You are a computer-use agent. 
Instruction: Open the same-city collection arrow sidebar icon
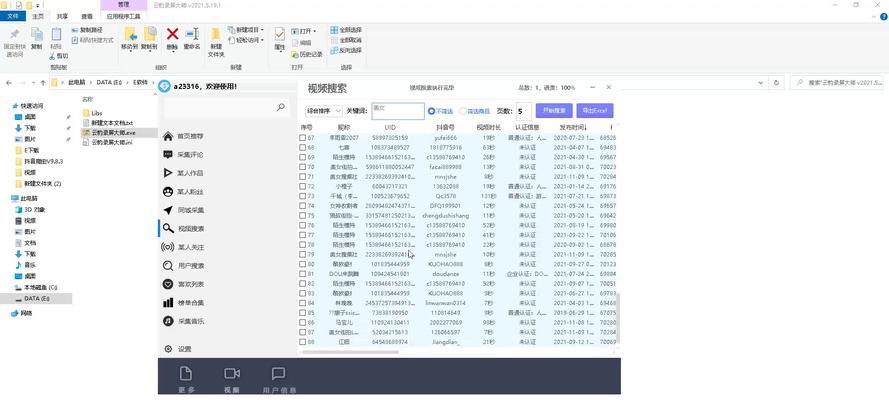tap(168, 210)
